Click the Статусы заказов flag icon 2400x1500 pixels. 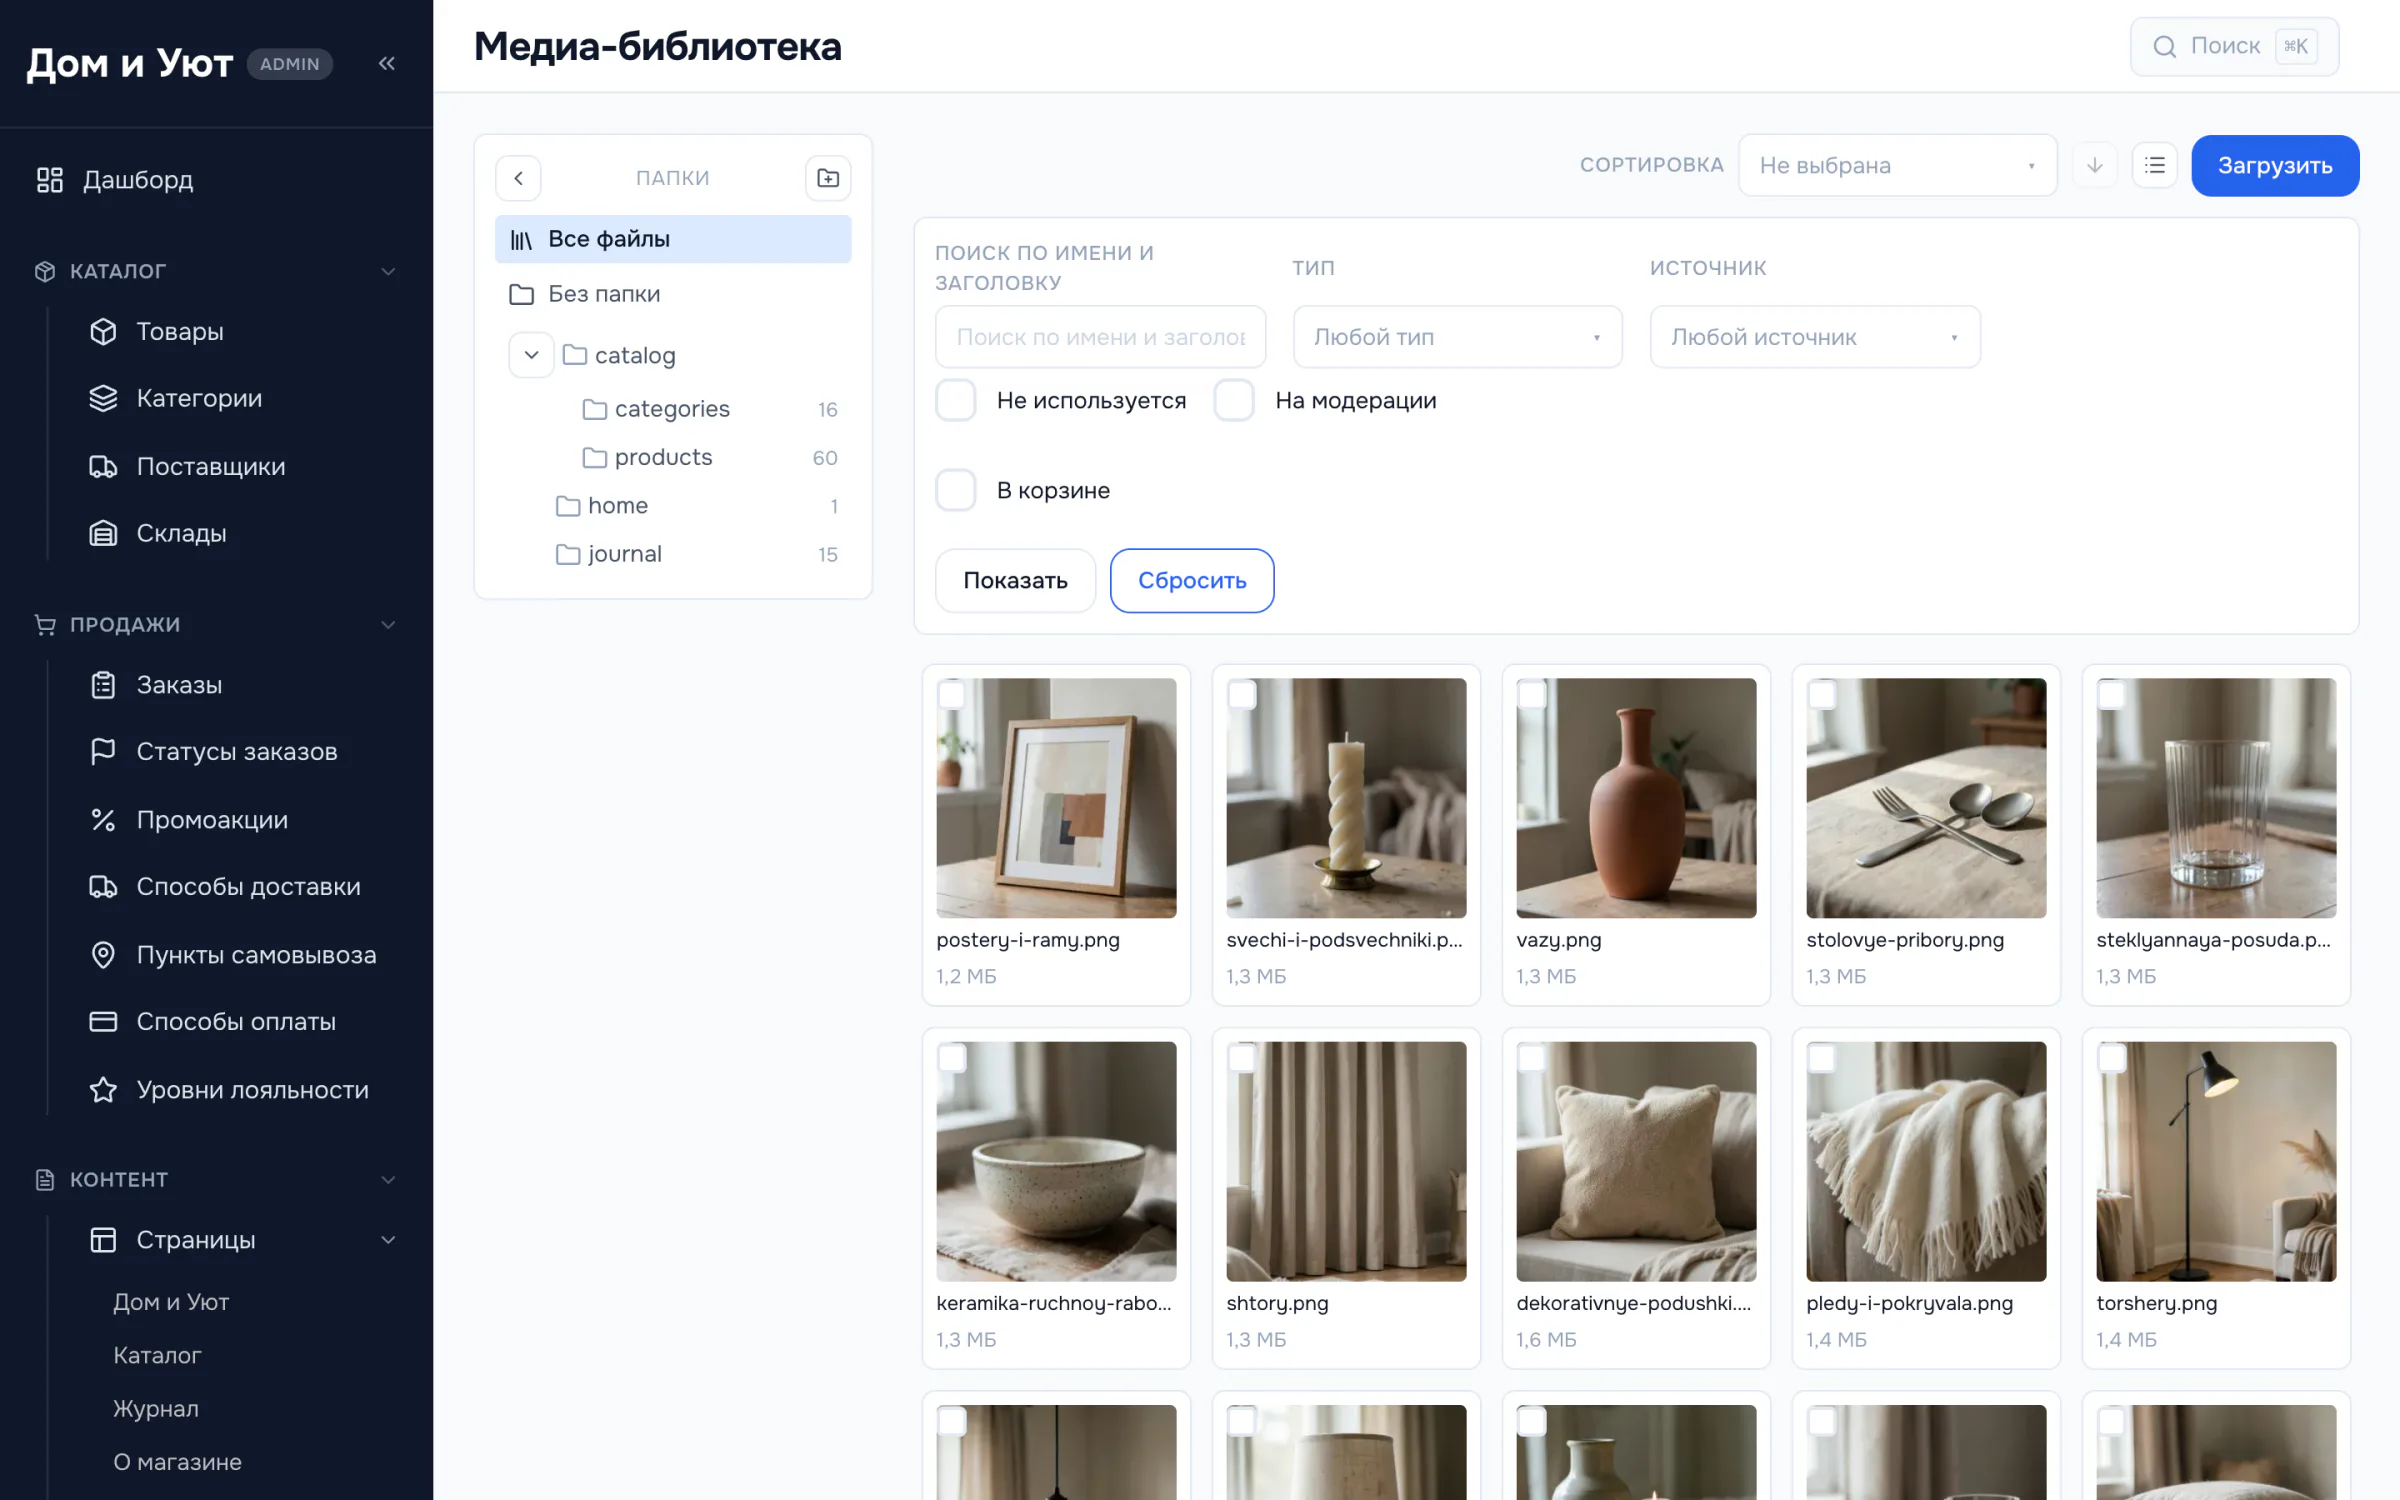pos(103,752)
